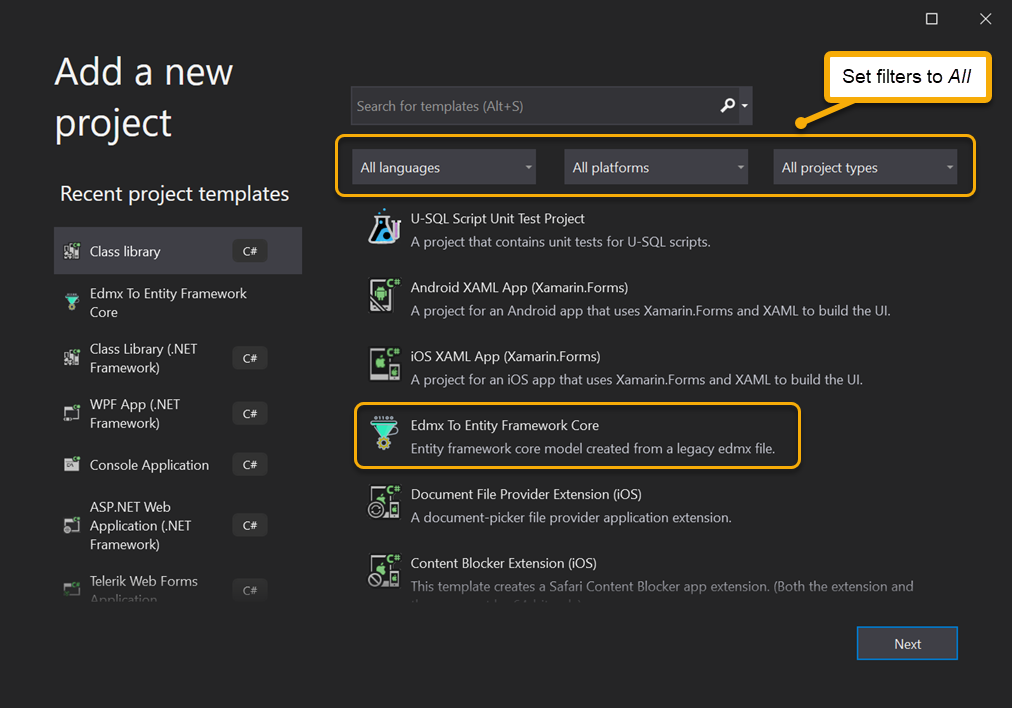Select iOS XAML App (Xamarin.Forms) title
1012x708 pixels.
[505, 356]
